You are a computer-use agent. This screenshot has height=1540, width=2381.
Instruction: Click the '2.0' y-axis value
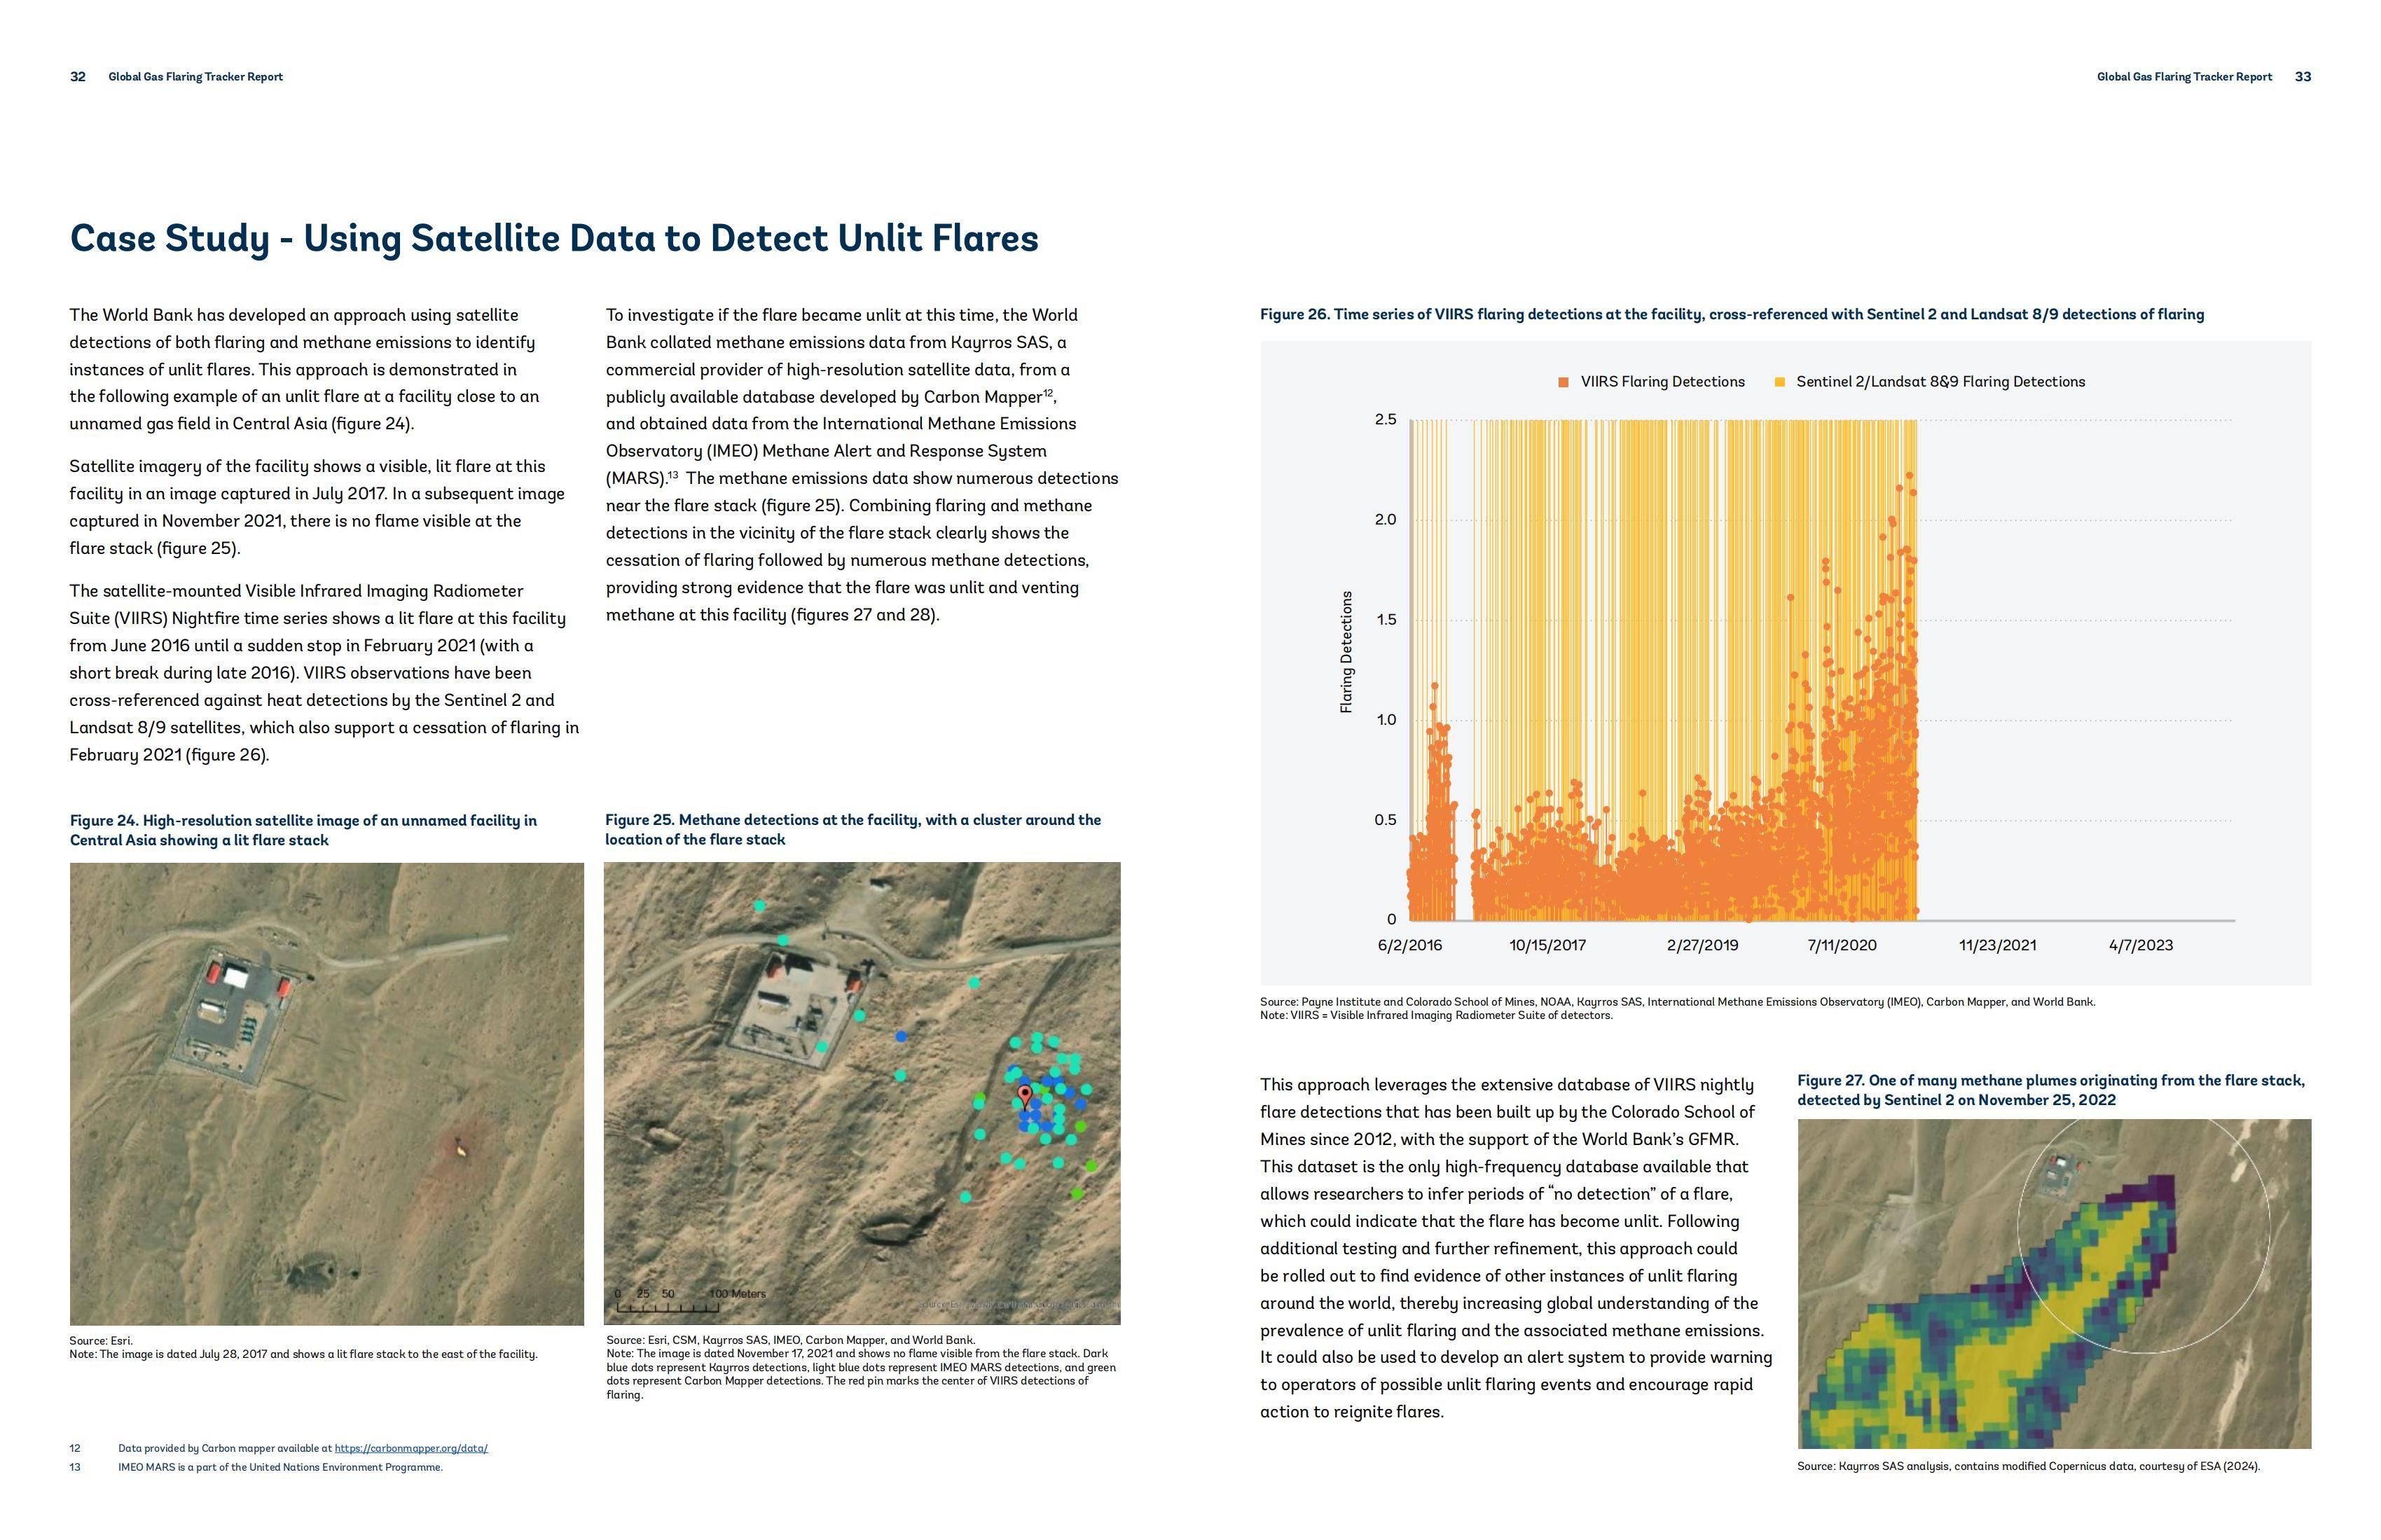(x=1385, y=520)
